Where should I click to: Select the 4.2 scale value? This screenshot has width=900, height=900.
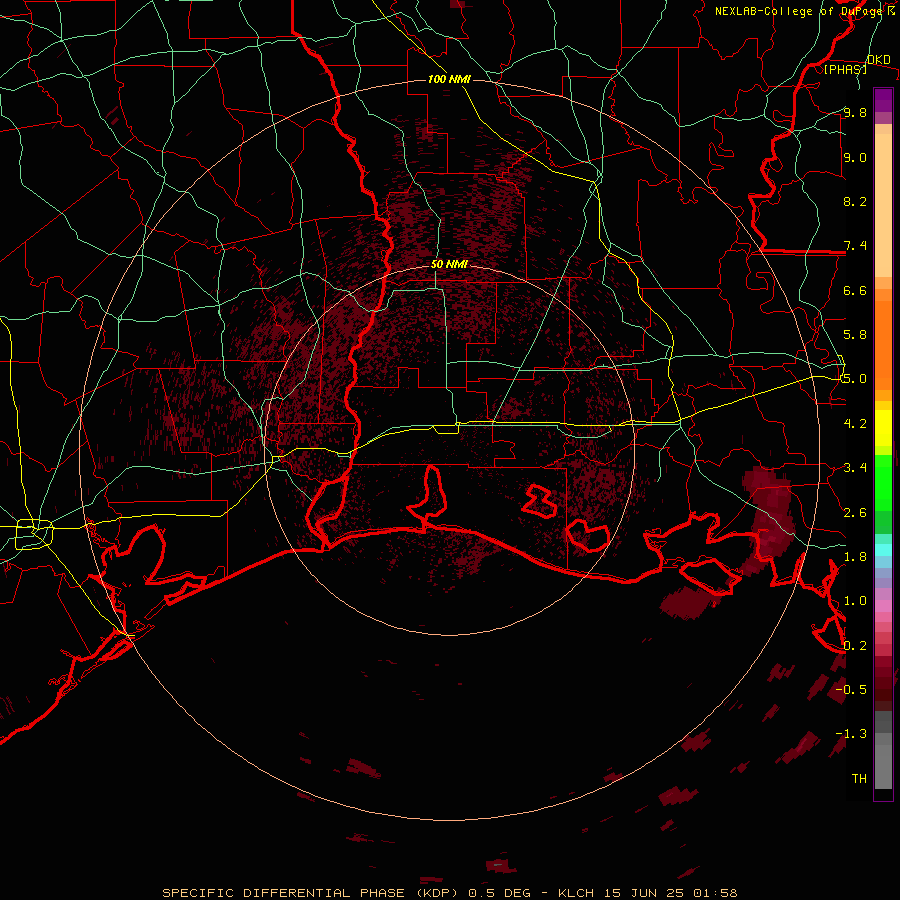point(855,423)
